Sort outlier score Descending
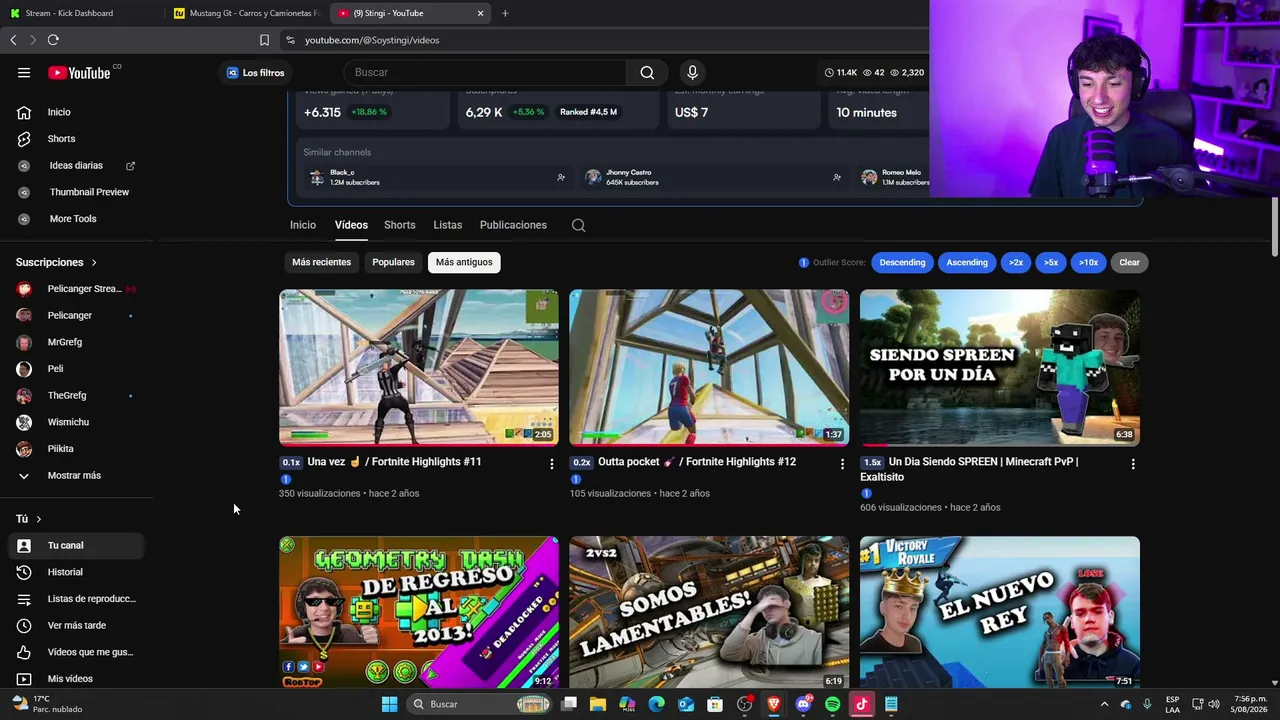 [x=902, y=262]
